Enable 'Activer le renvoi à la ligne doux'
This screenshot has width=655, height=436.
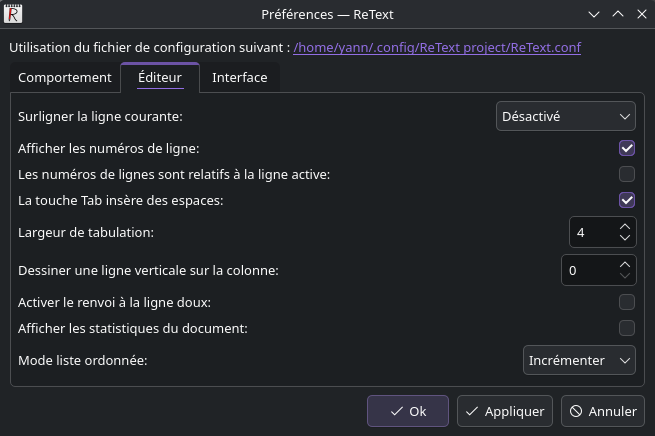point(627,302)
